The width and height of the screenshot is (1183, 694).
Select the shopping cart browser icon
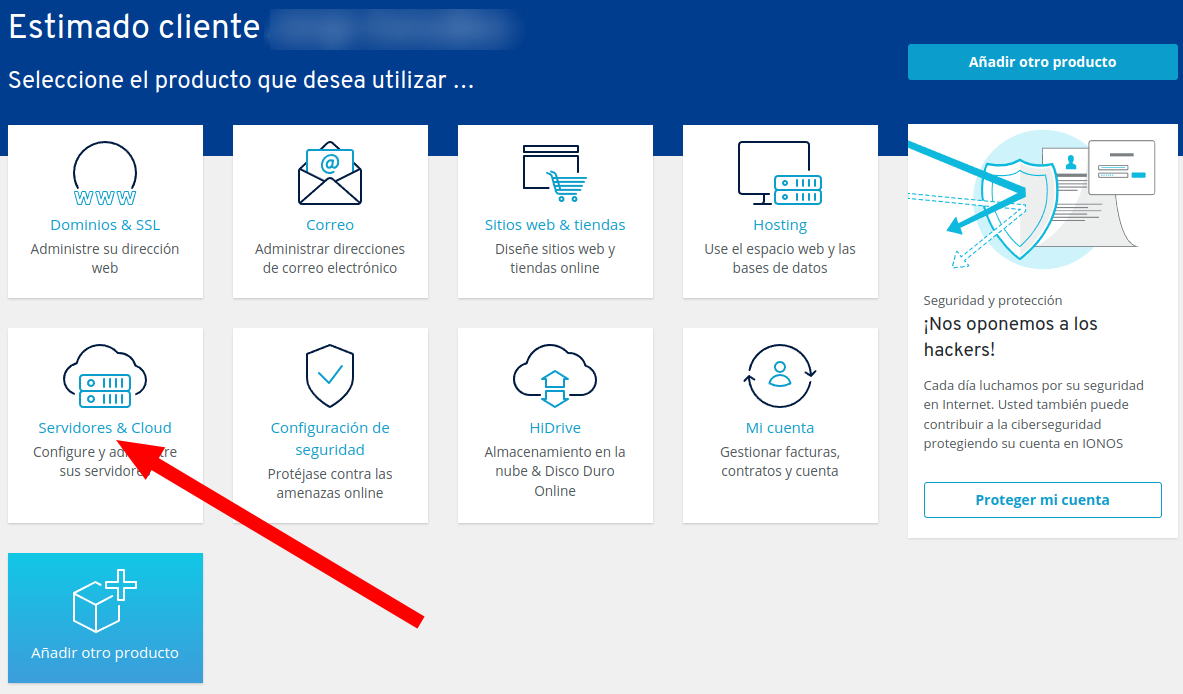click(x=554, y=174)
